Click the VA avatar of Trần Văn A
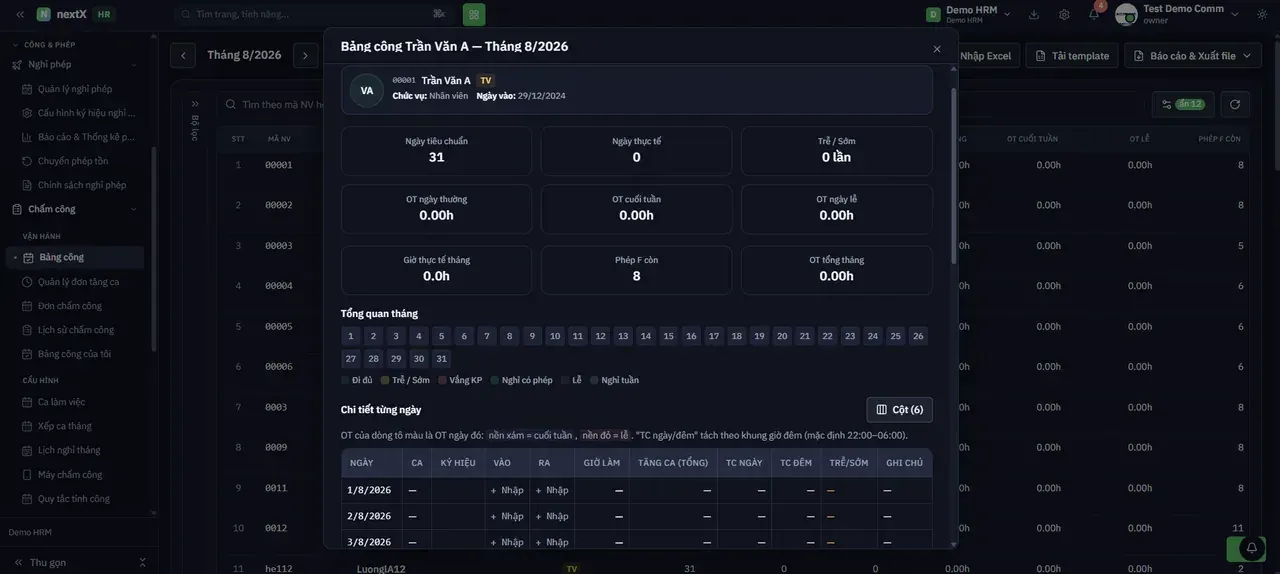 (x=367, y=91)
